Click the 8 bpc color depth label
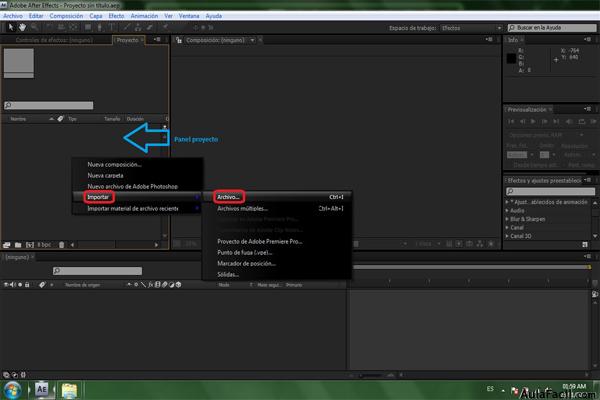This screenshot has width=600, height=400. click(x=44, y=244)
